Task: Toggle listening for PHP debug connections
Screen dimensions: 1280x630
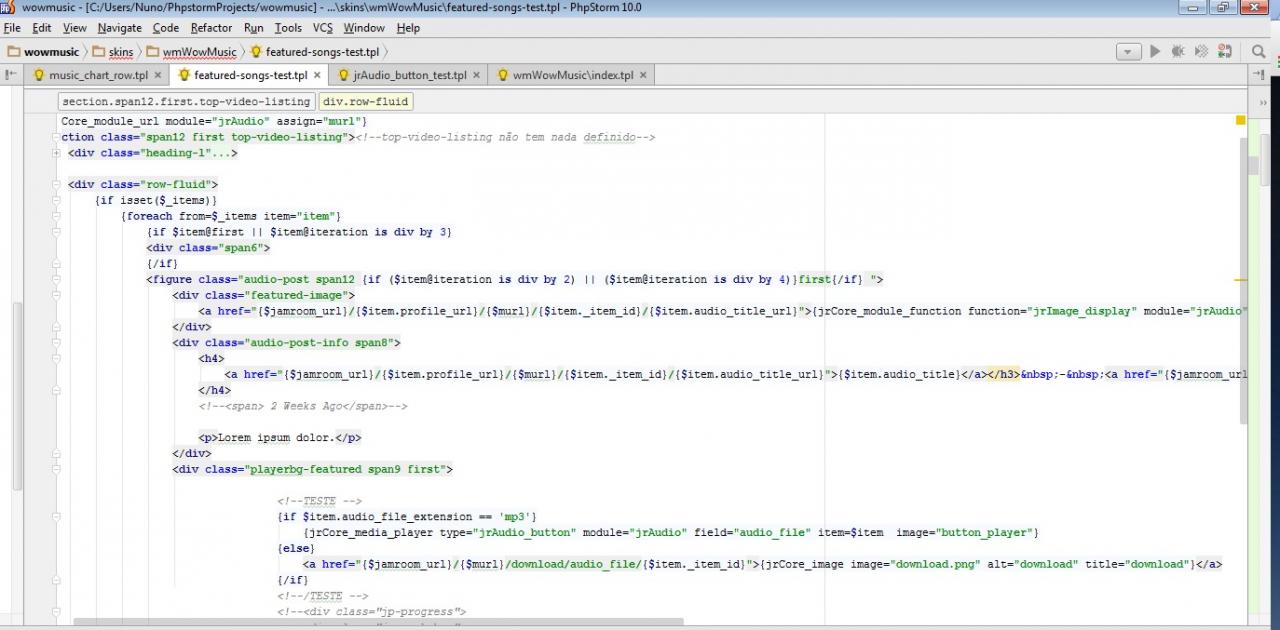Action: point(1226,51)
